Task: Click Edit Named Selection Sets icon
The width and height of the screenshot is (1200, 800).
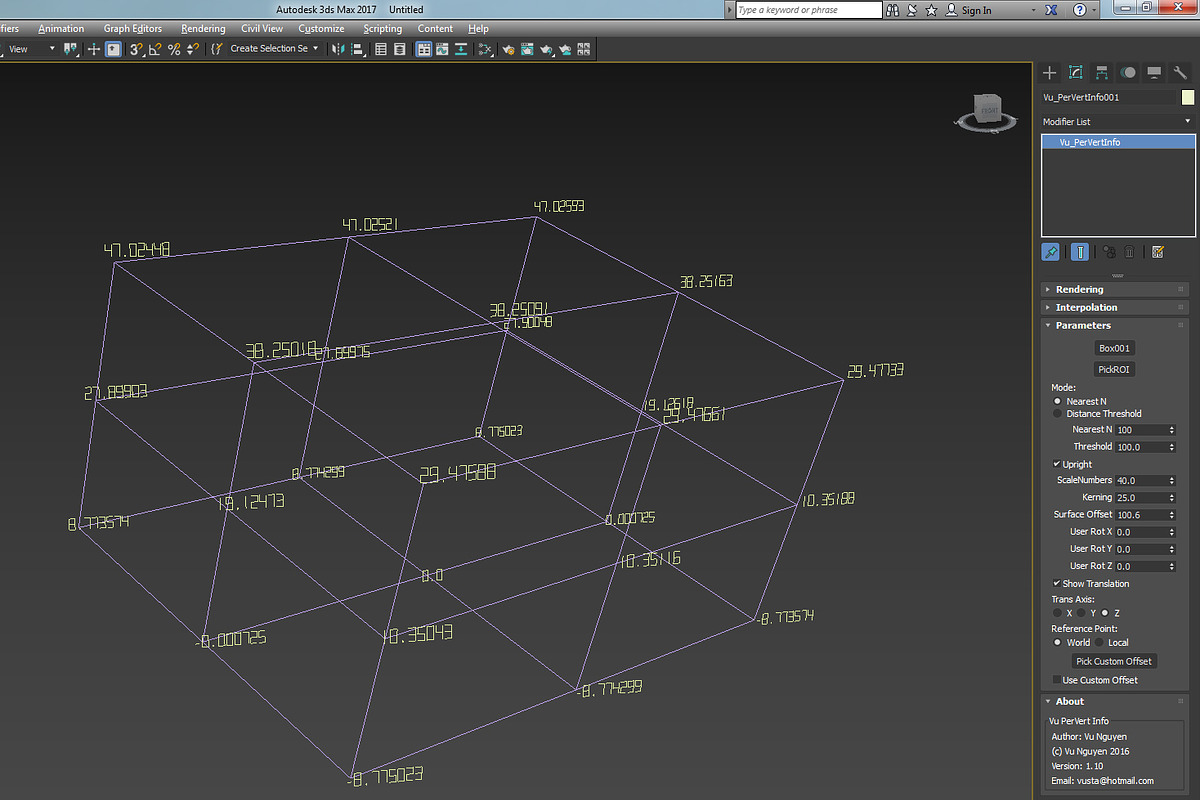Action: [x=217, y=48]
